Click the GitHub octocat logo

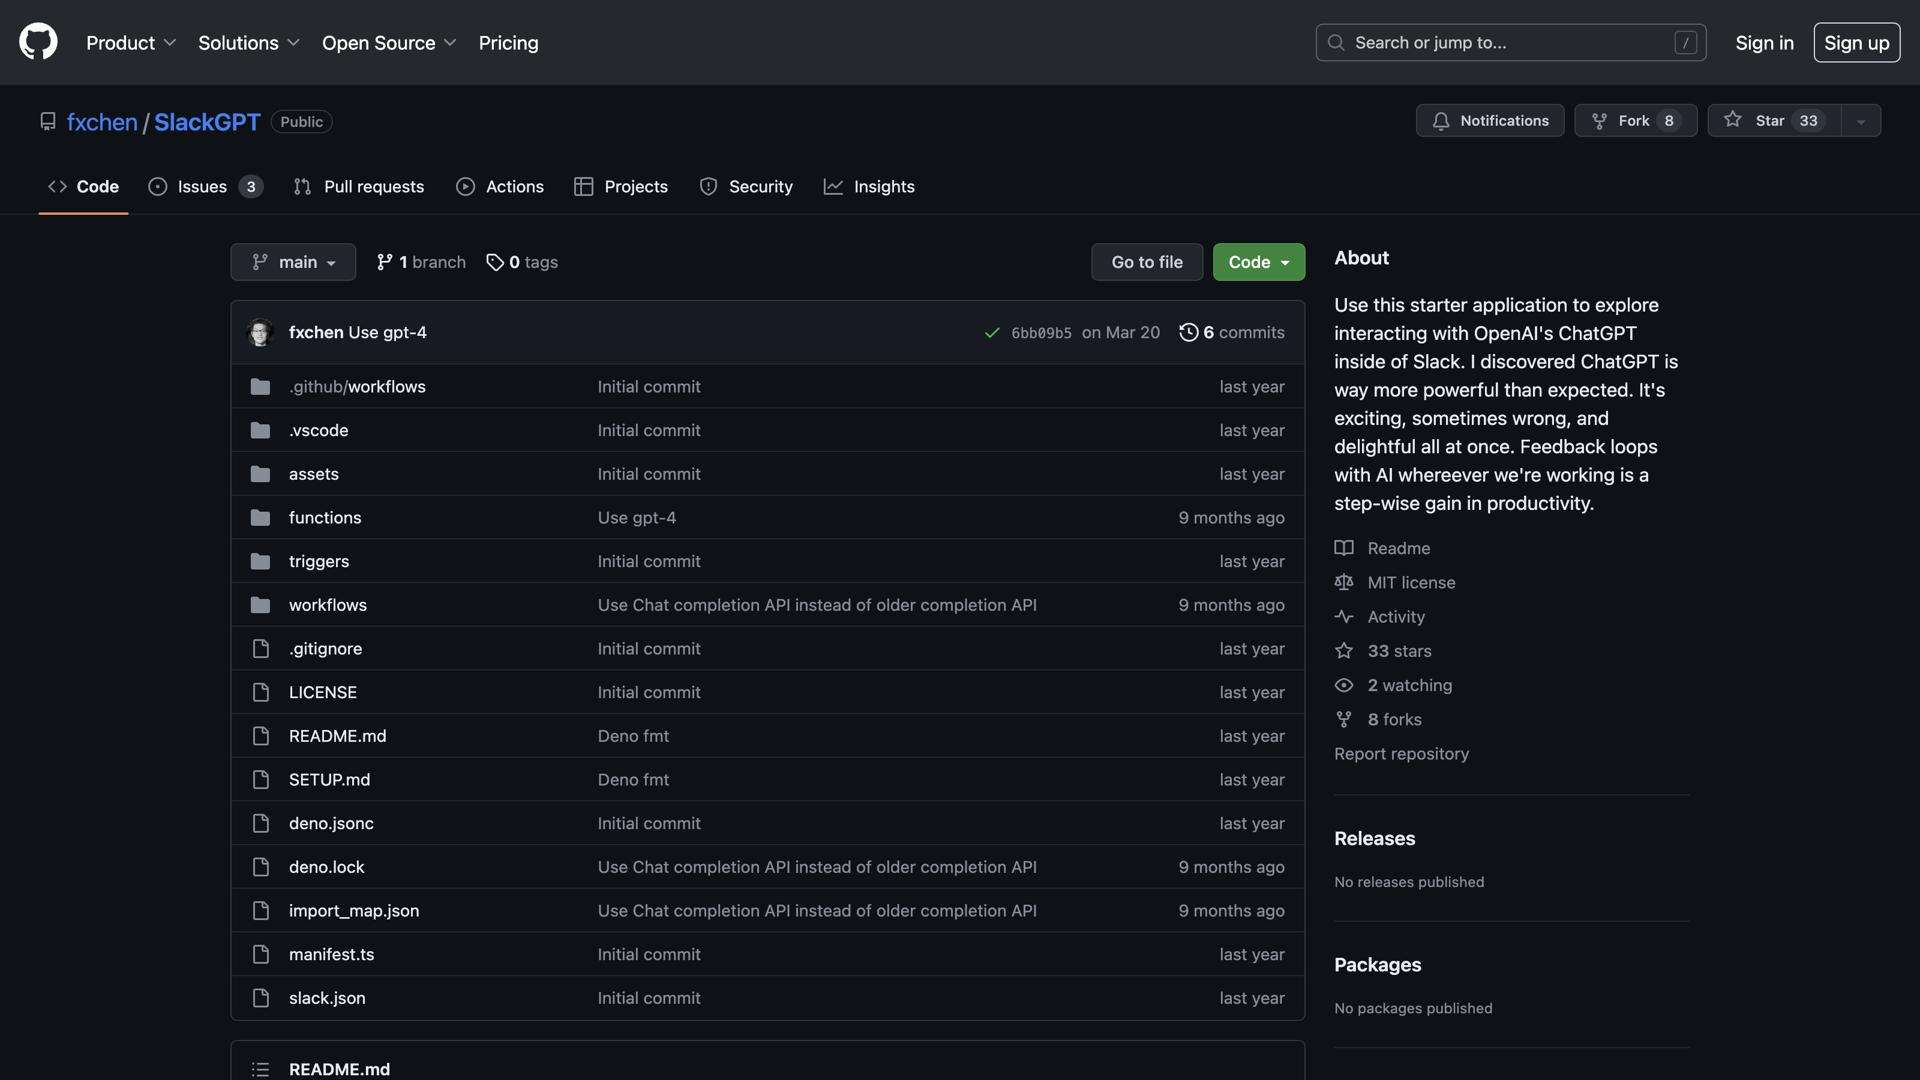38,42
